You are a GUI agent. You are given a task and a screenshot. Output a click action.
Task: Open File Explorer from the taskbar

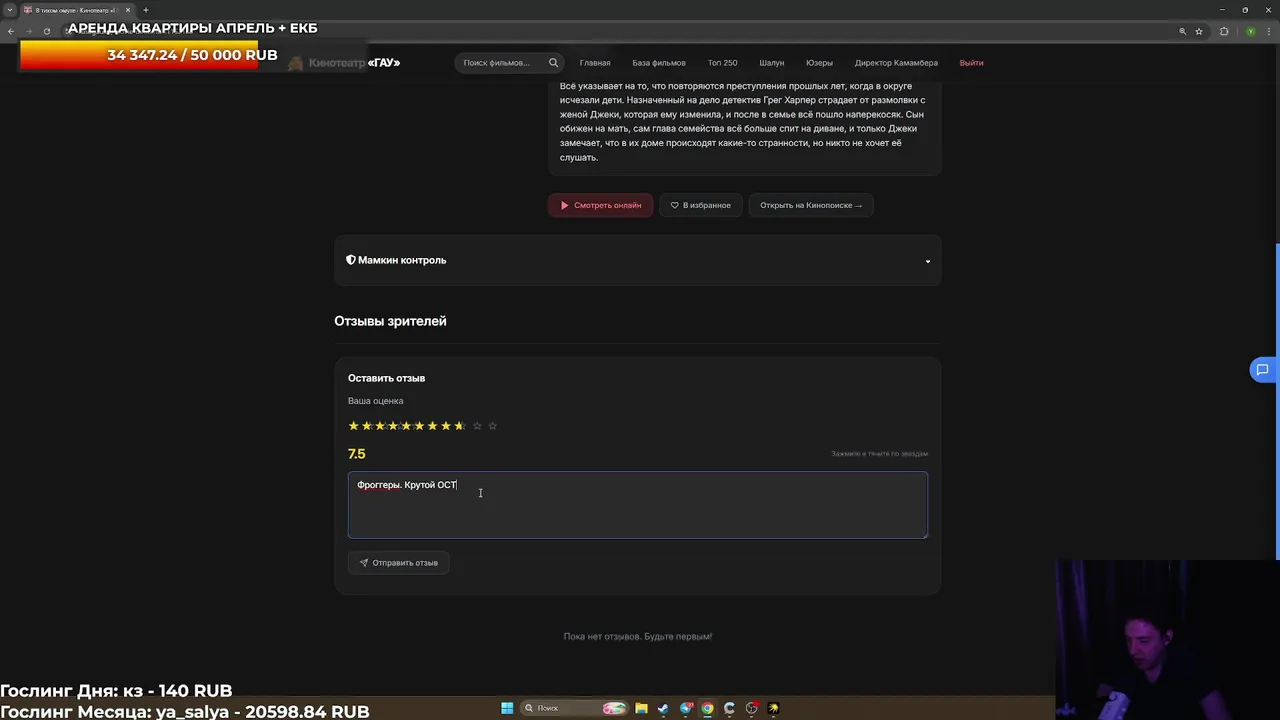[641, 708]
